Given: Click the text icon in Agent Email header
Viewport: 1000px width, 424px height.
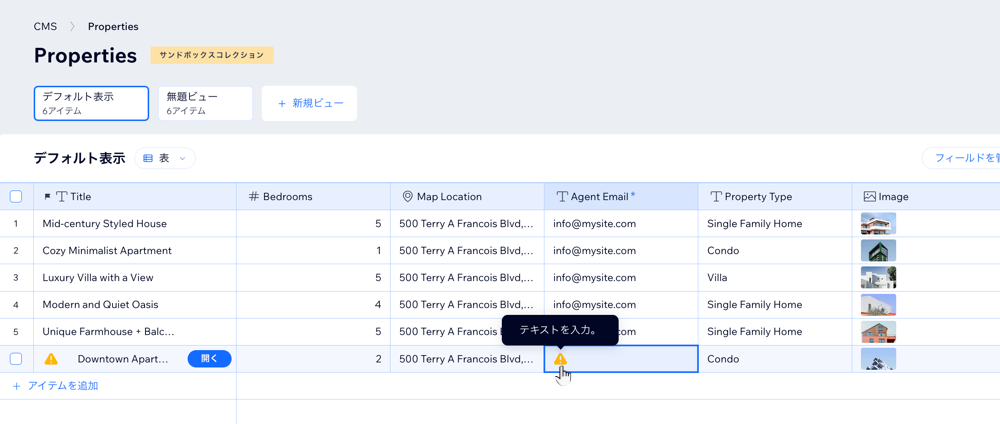Looking at the screenshot, I should click(x=561, y=197).
